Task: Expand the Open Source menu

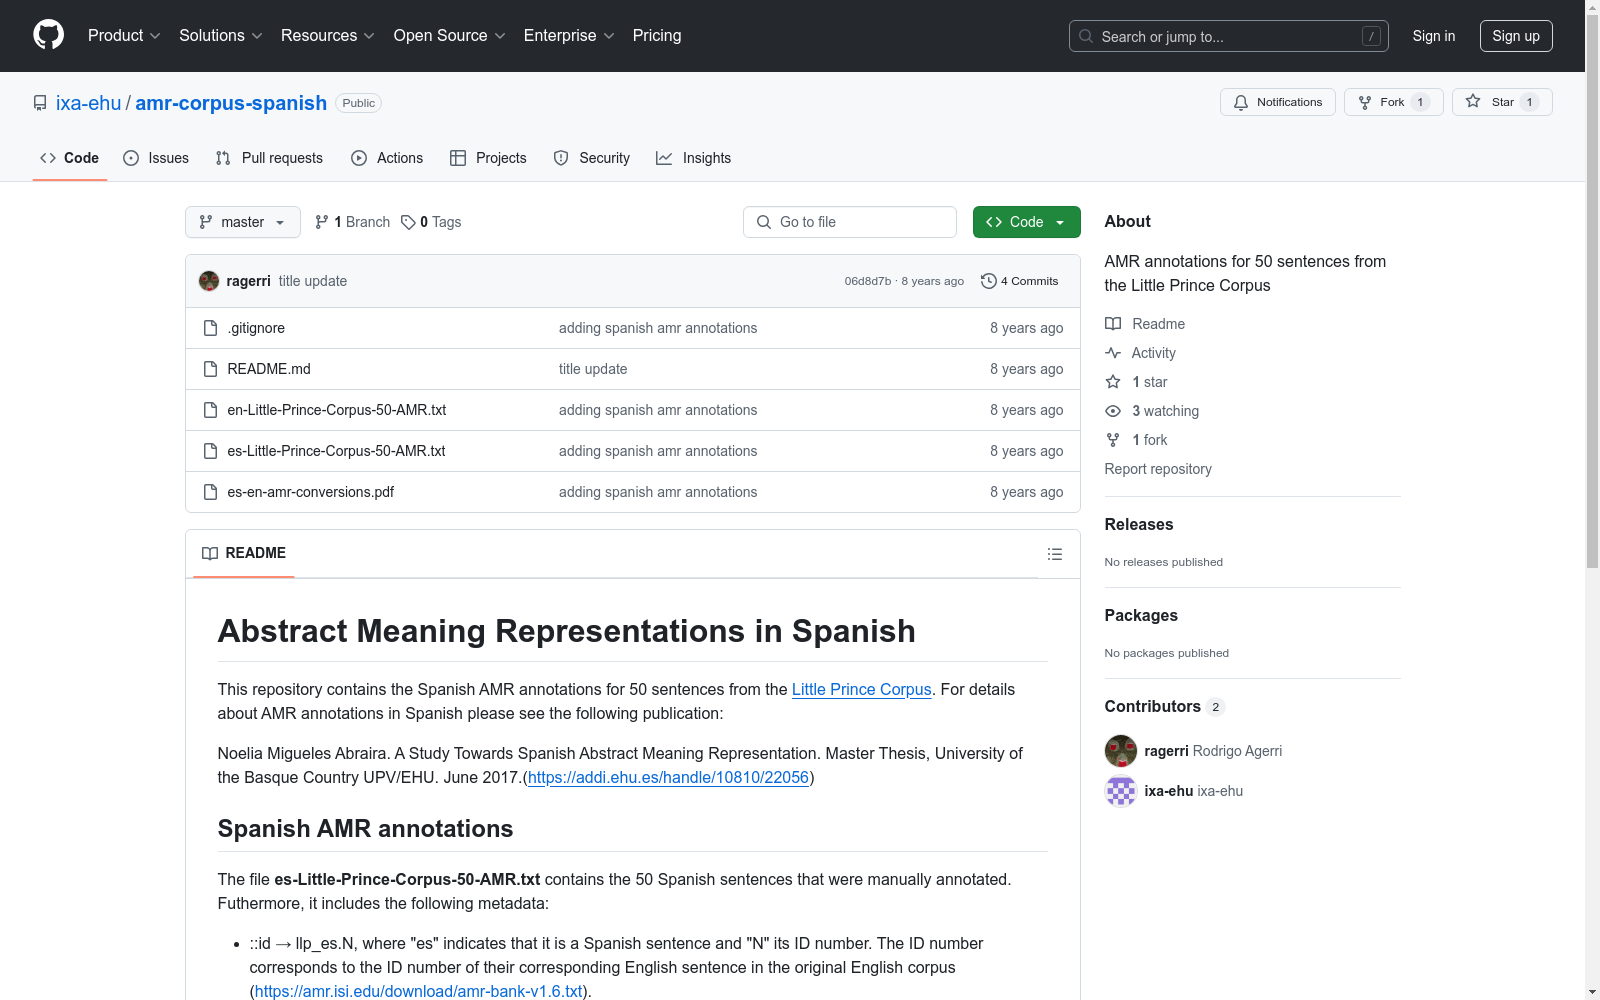Action: (x=450, y=36)
